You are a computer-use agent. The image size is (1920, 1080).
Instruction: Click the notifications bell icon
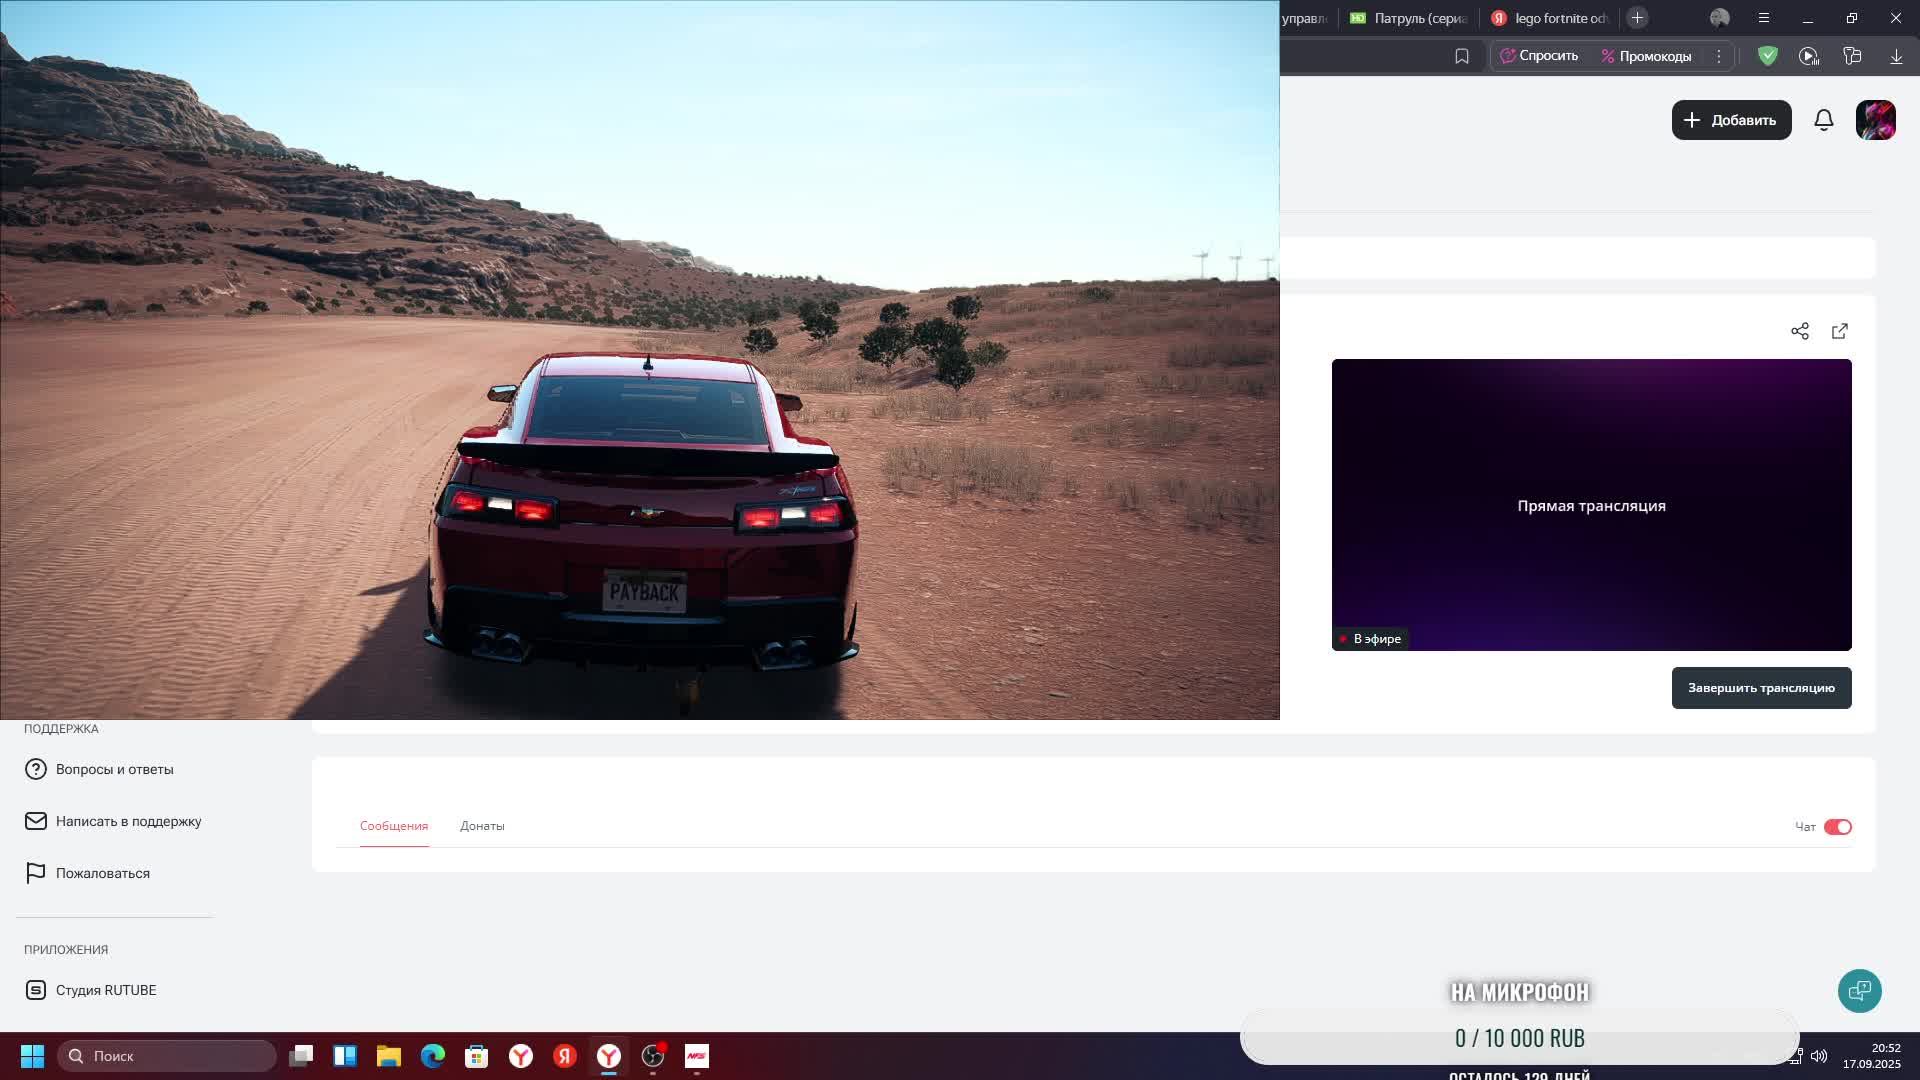coord(1823,120)
